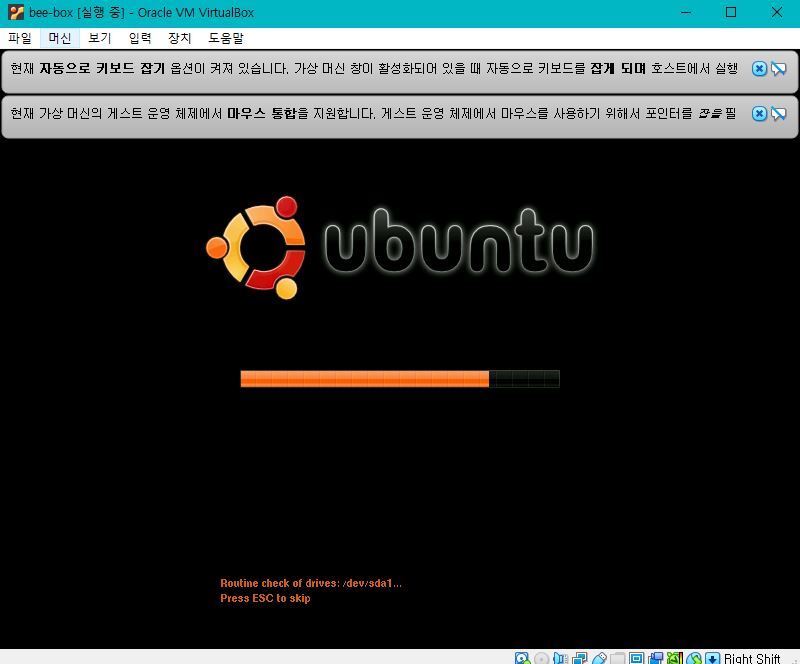Image resolution: width=800 pixels, height=664 pixels.
Task: Click the audio status icon
Action: click(x=560, y=658)
